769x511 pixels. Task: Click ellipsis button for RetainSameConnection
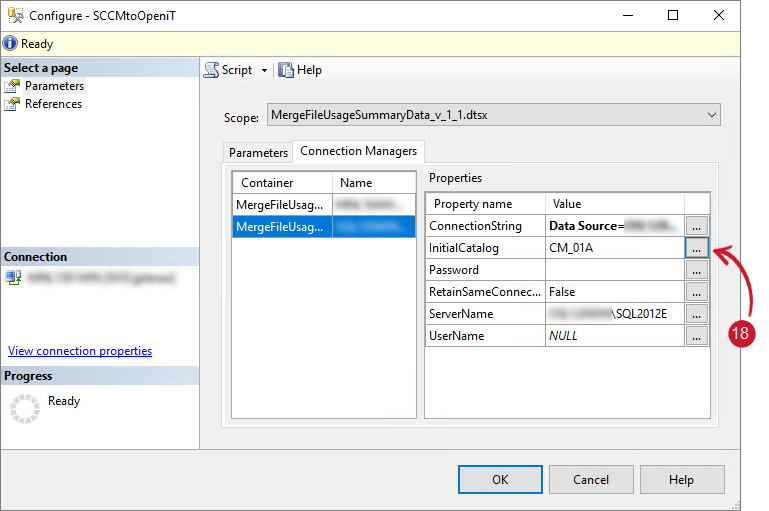pyautogui.click(x=696, y=292)
